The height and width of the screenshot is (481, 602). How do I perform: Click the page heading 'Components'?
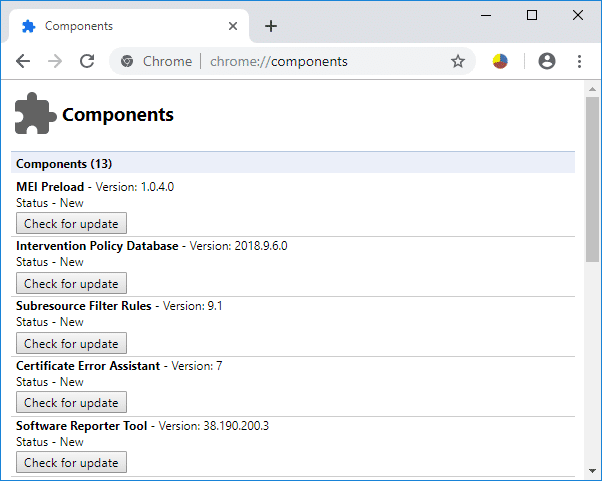pos(118,114)
